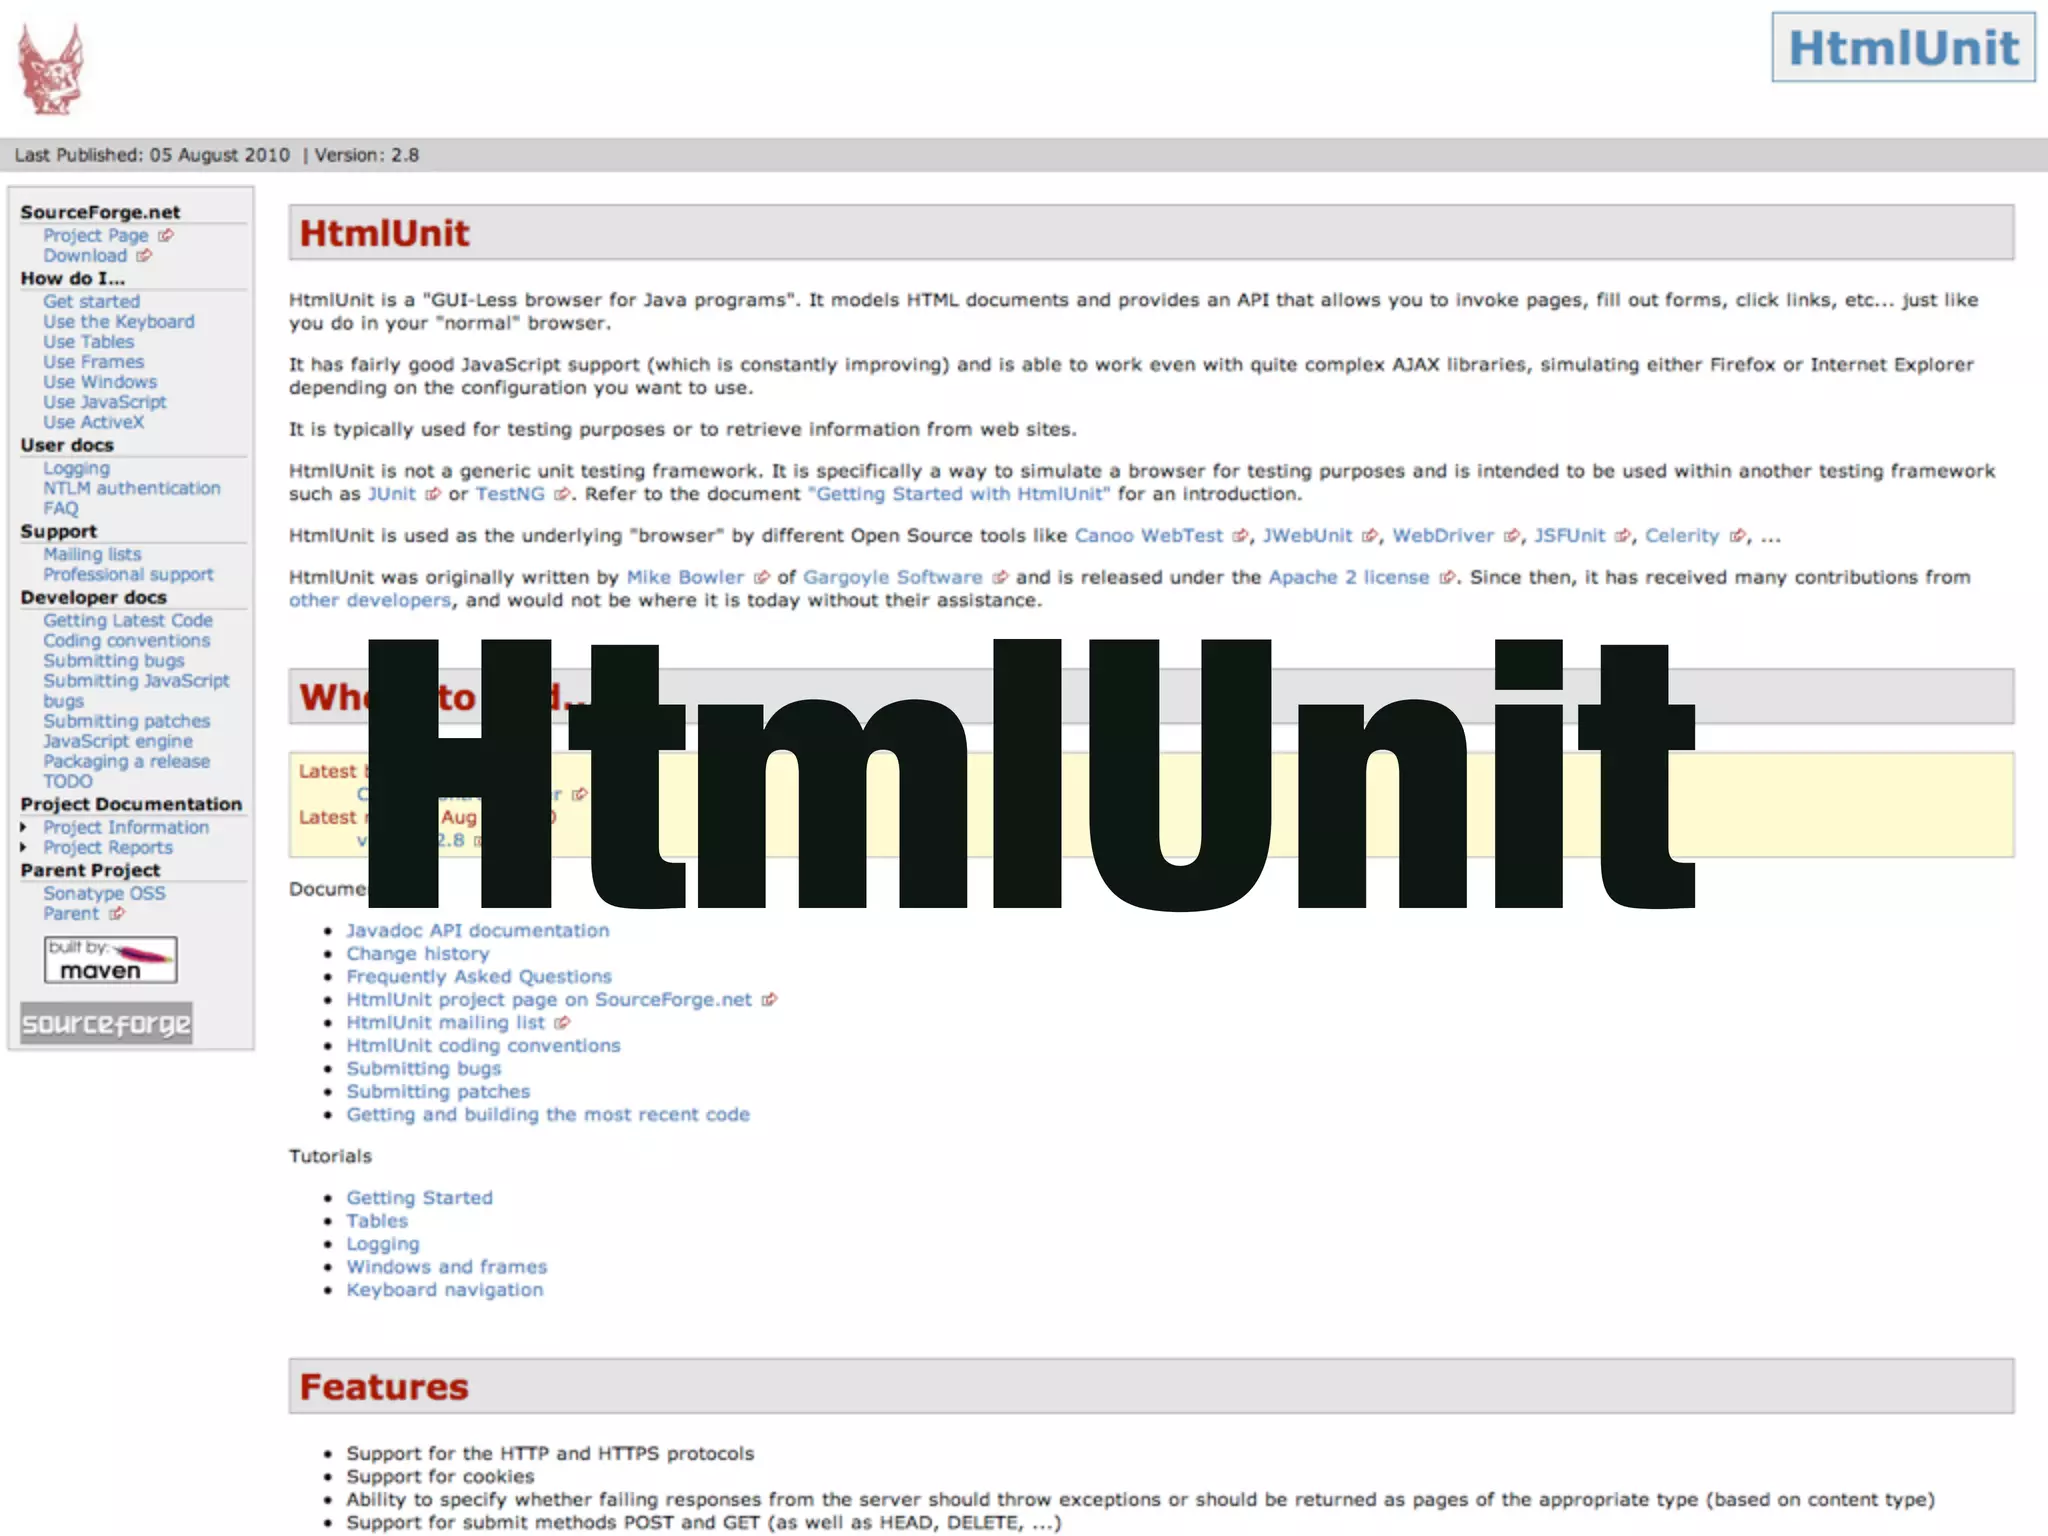Follow the TestNG link

(x=510, y=494)
